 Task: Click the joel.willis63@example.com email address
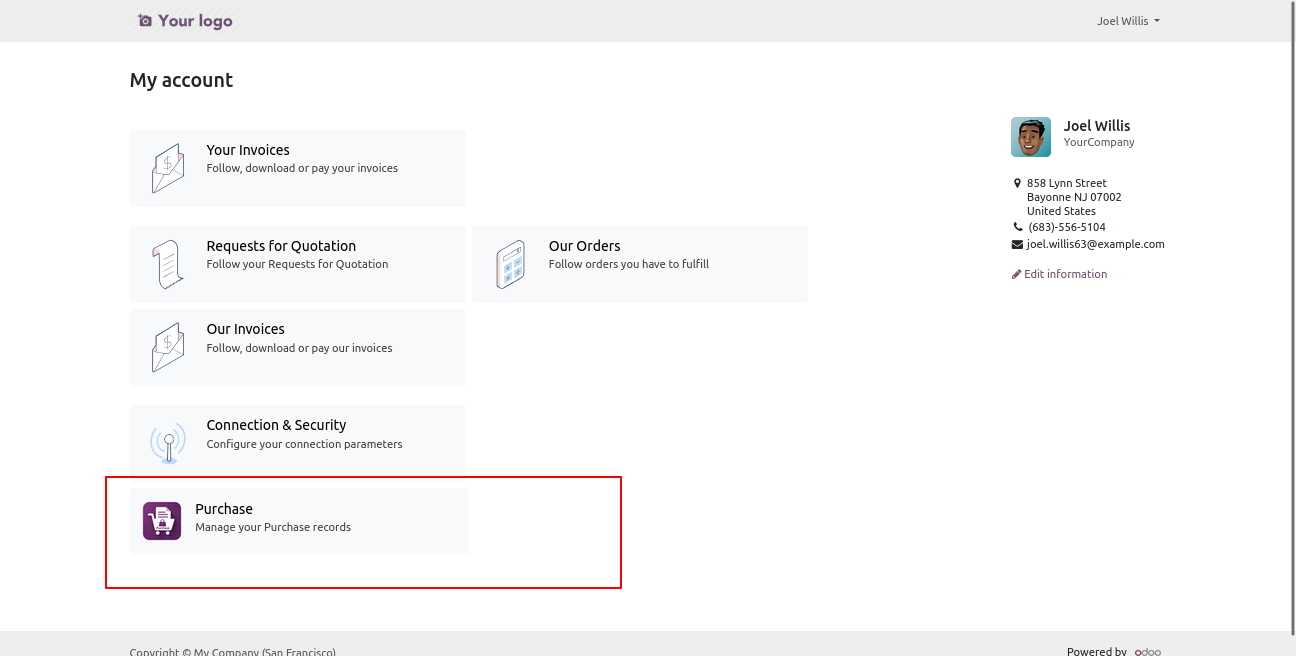click(1095, 244)
